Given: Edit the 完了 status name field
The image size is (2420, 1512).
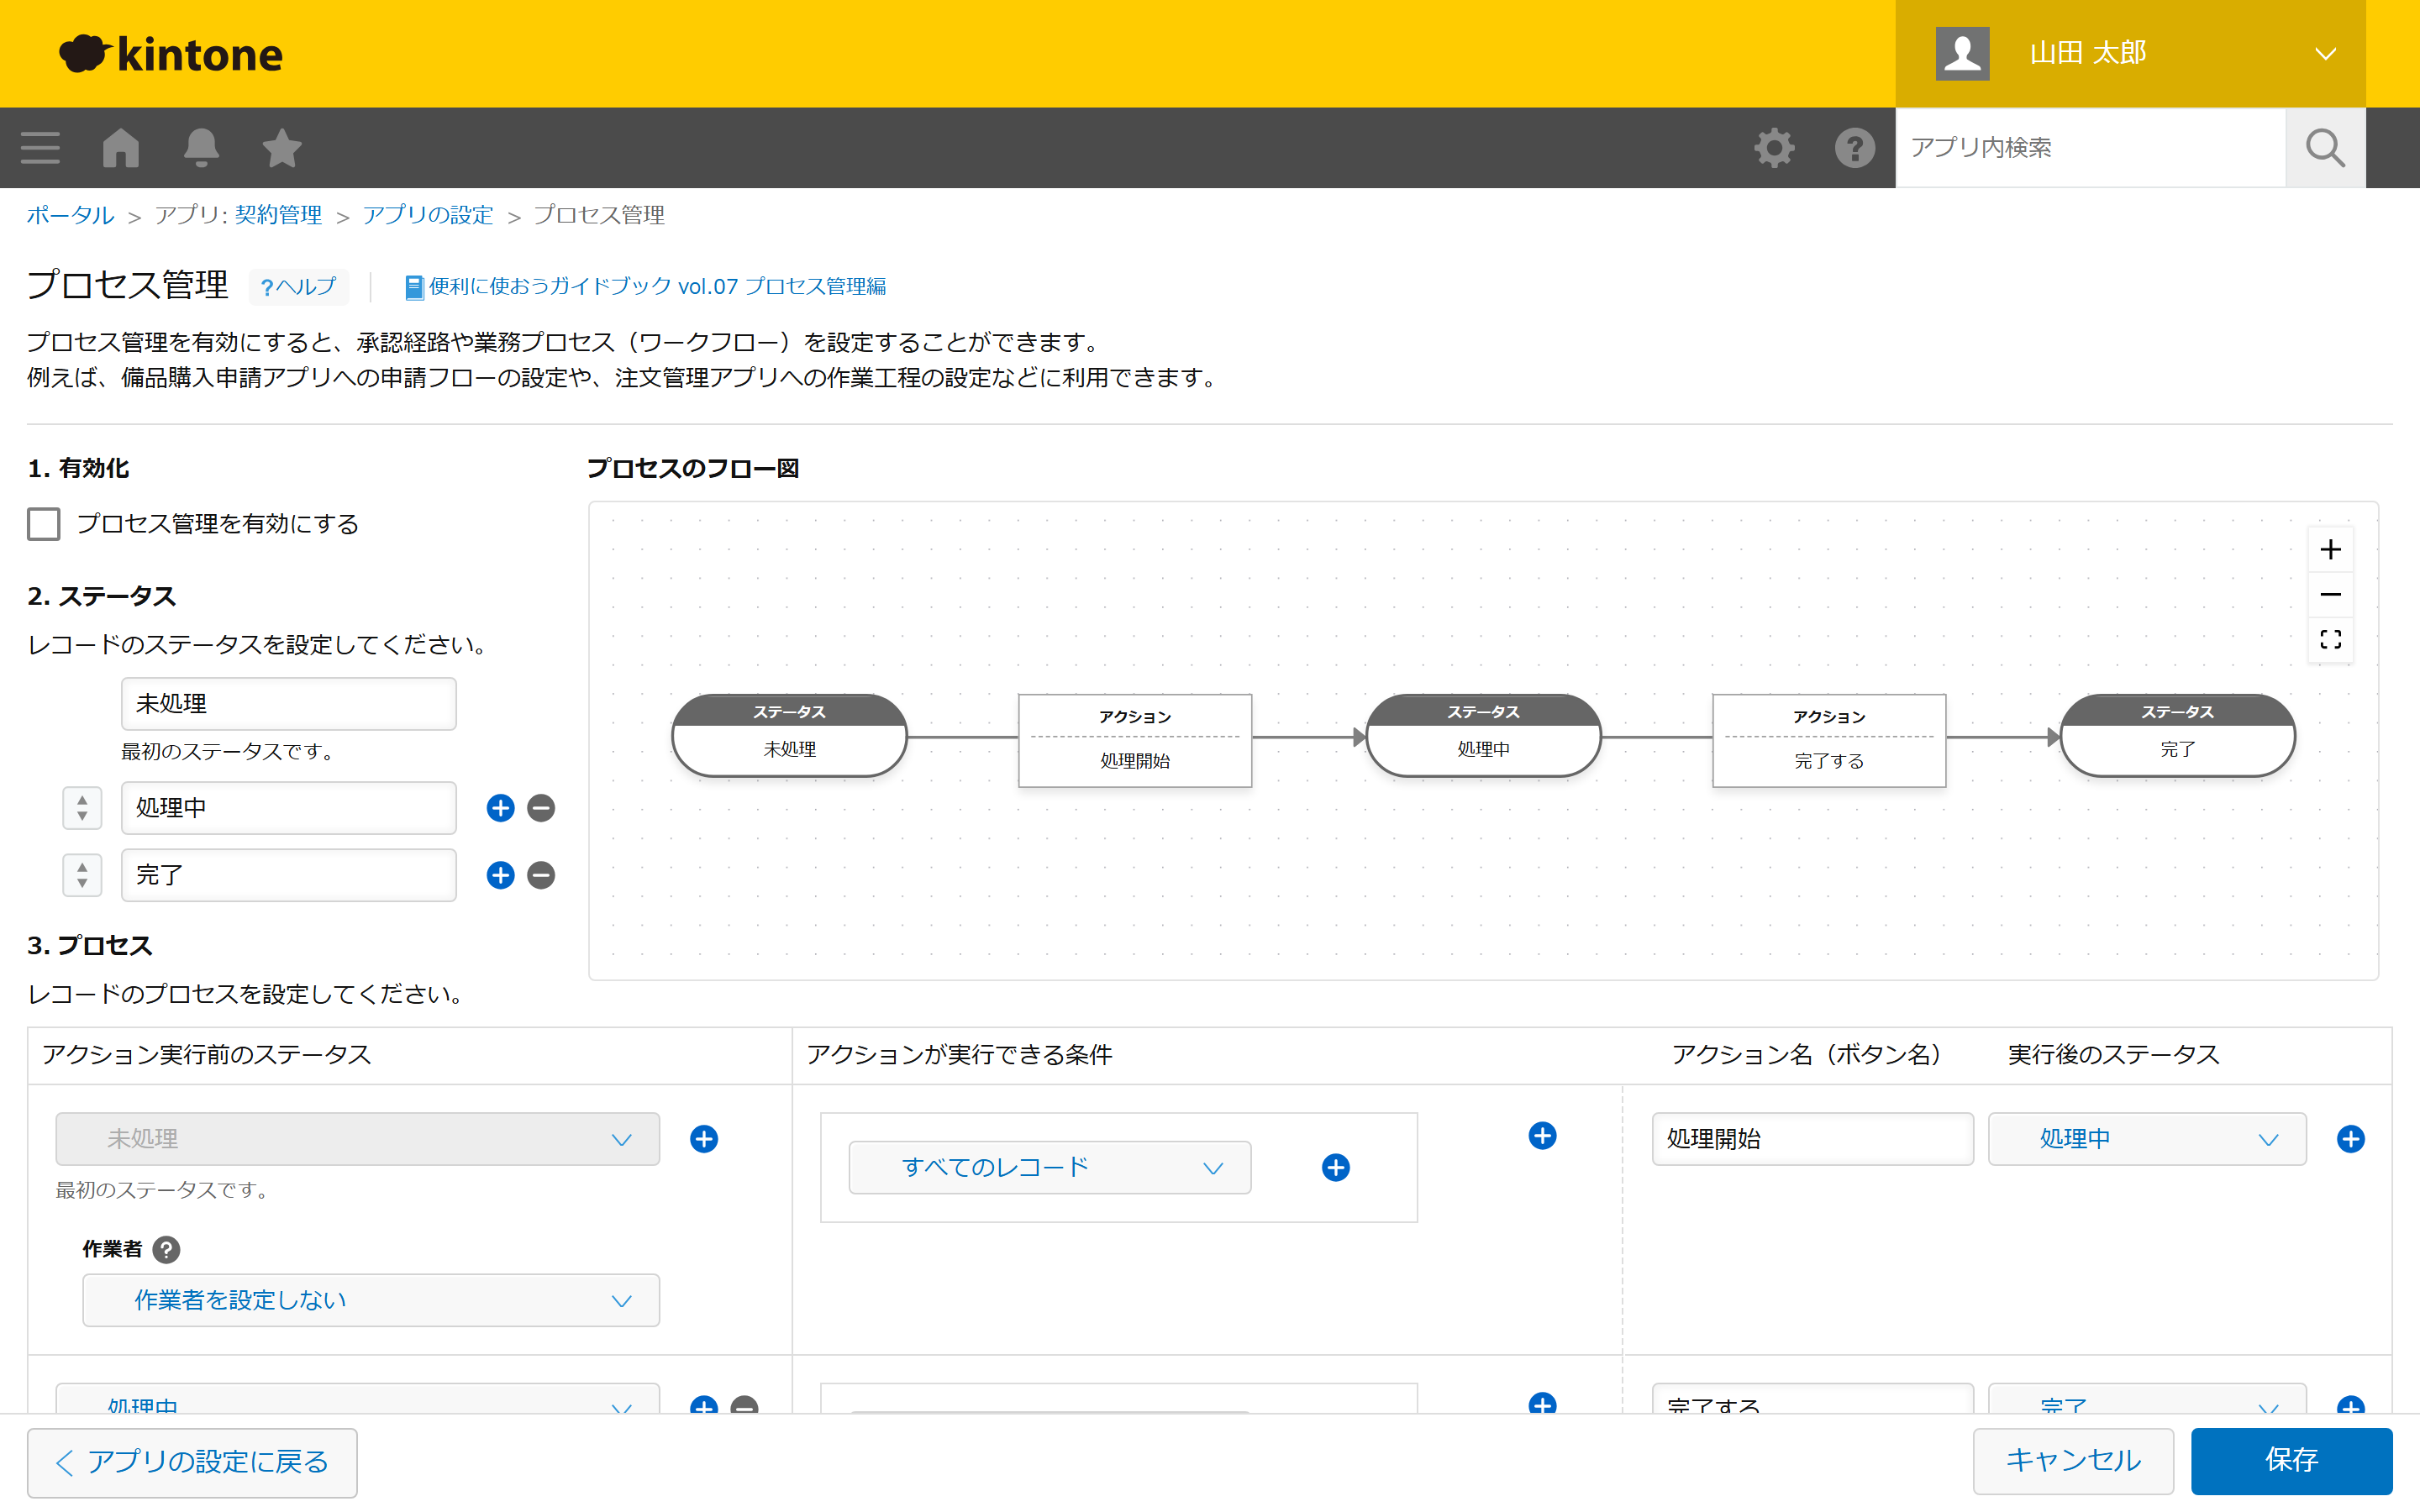Looking at the screenshot, I should tap(289, 875).
